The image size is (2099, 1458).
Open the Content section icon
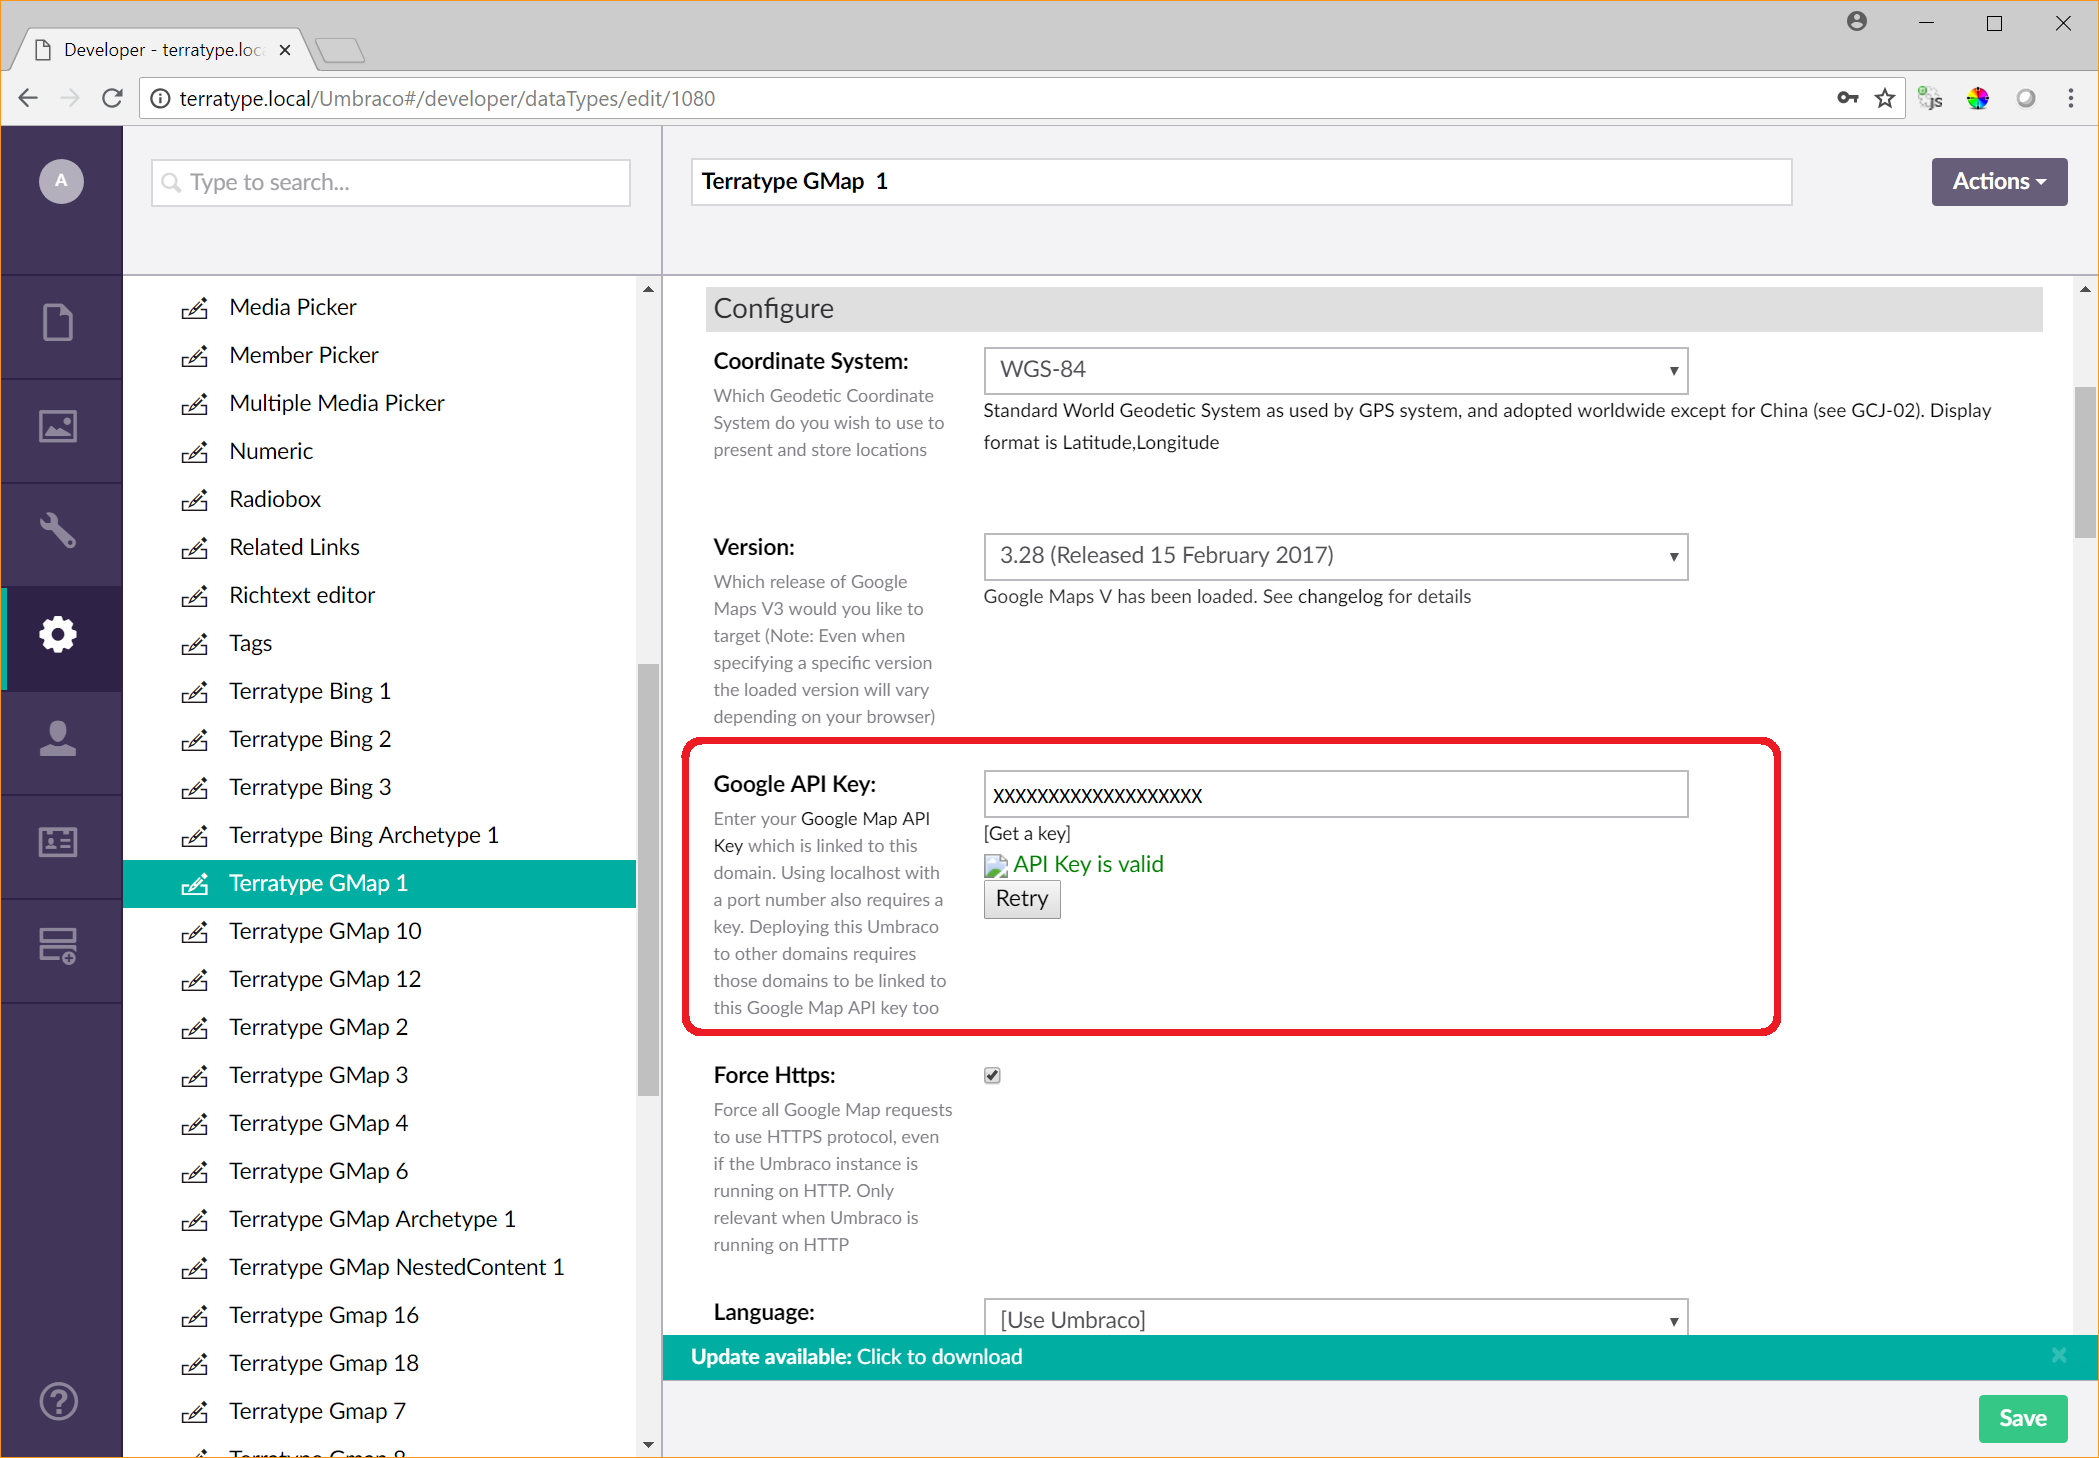[x=58, y=322]
